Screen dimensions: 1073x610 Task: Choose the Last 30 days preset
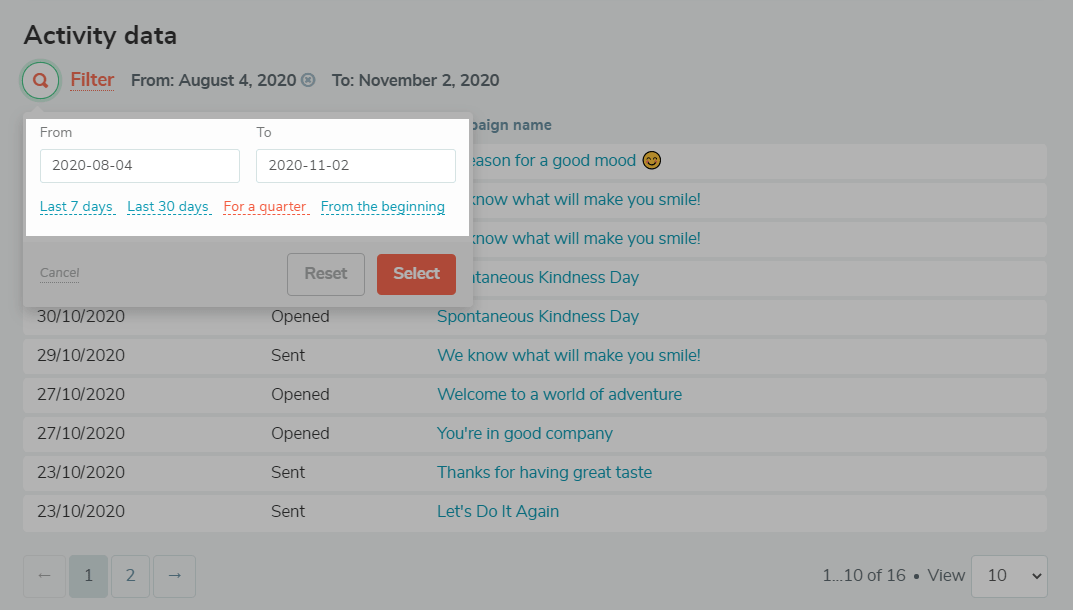tap(168, 207)
